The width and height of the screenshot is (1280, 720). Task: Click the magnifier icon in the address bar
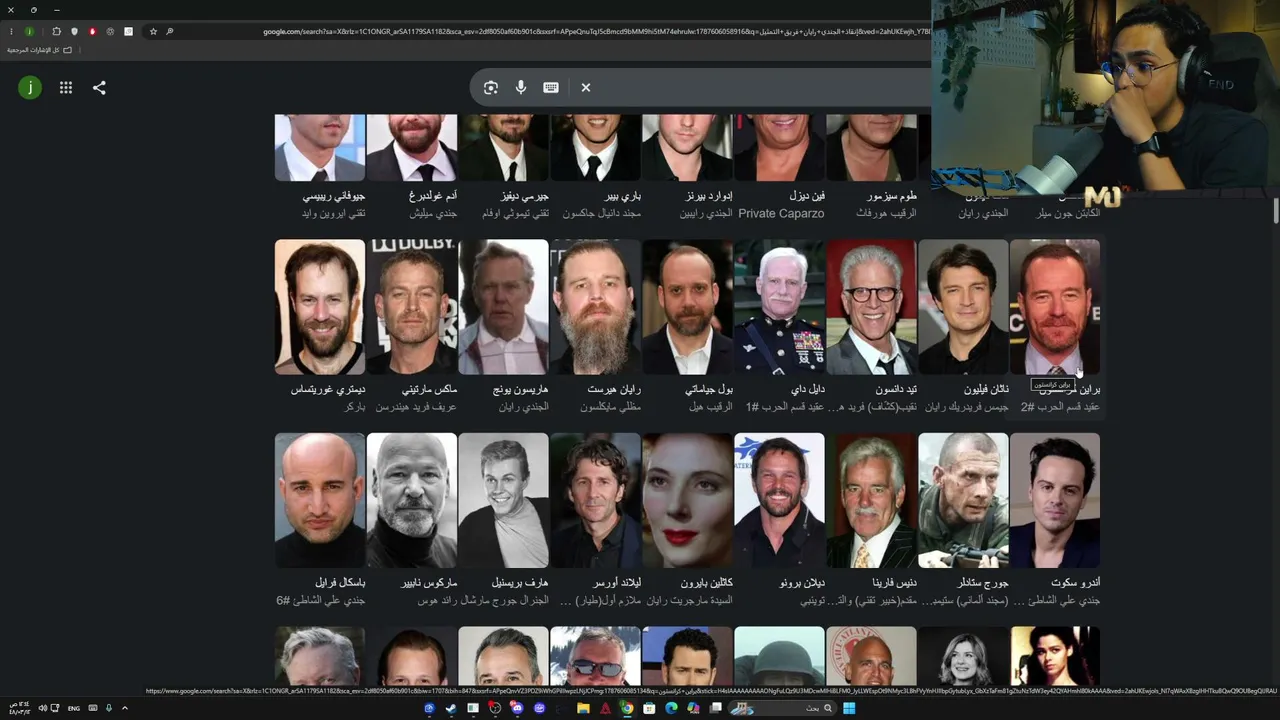[170, 32]
